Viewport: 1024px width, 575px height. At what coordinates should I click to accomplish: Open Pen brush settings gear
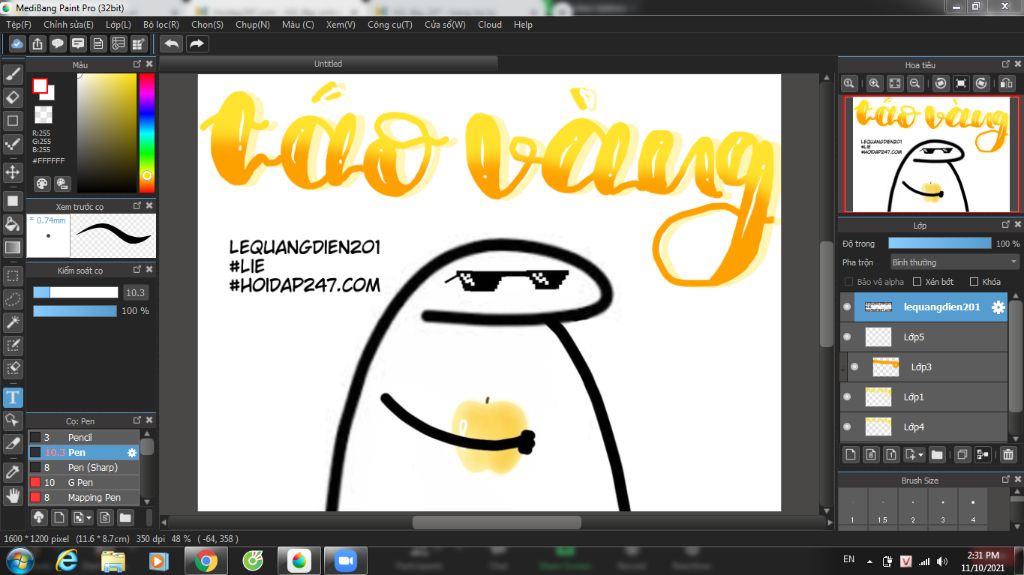coord(132,452)
